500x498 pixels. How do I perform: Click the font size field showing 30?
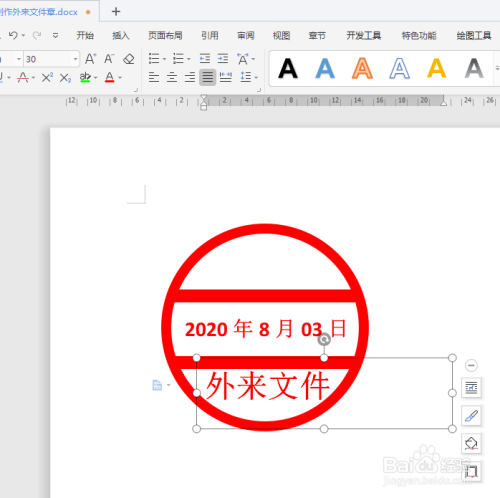[48, 59]
